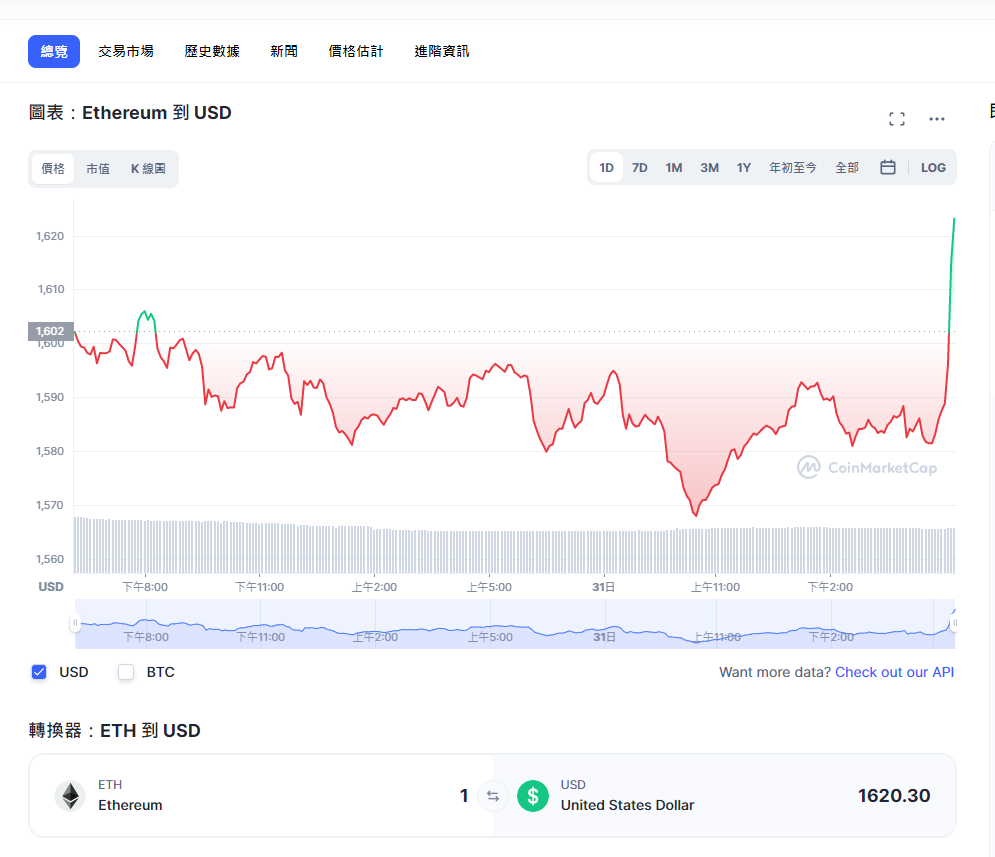Image resolution: width=995 pixels, height=857 pixels.
Task: Click the 下午8:00 x-axis label
Action: [x=145, y=587]
